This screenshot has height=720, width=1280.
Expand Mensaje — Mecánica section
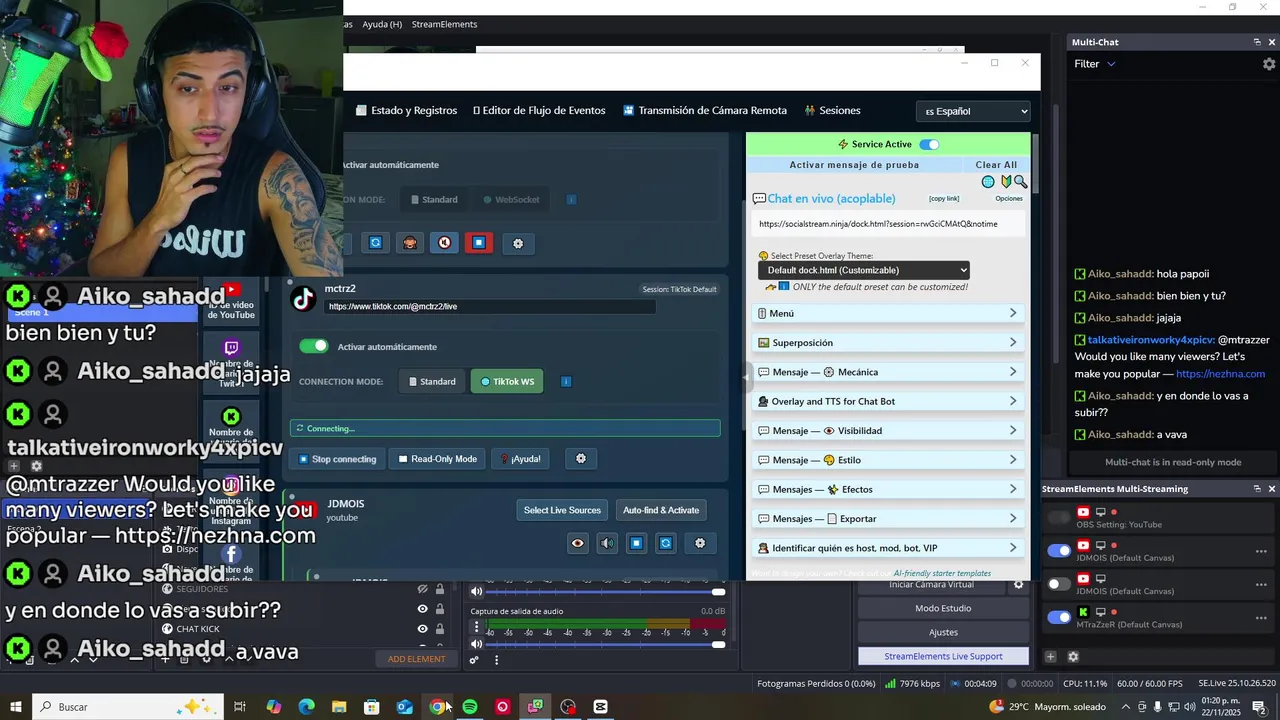888,372
